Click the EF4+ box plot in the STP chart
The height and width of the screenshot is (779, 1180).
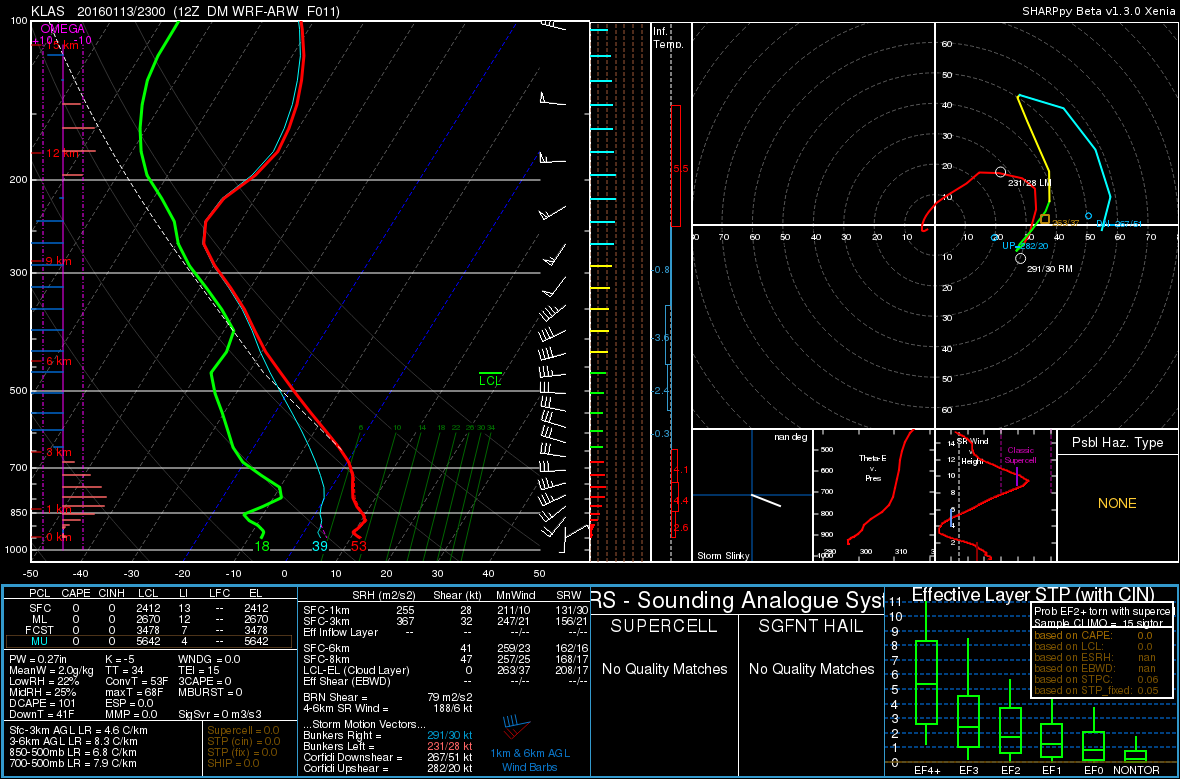coord(927,682)
